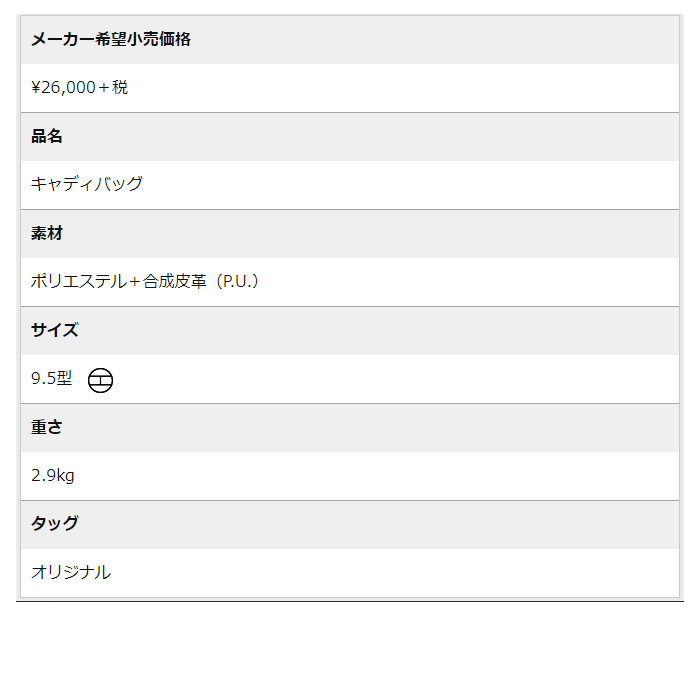Click the キャディバッグ product name
700x700 pixels.
(x=87, y=184)
